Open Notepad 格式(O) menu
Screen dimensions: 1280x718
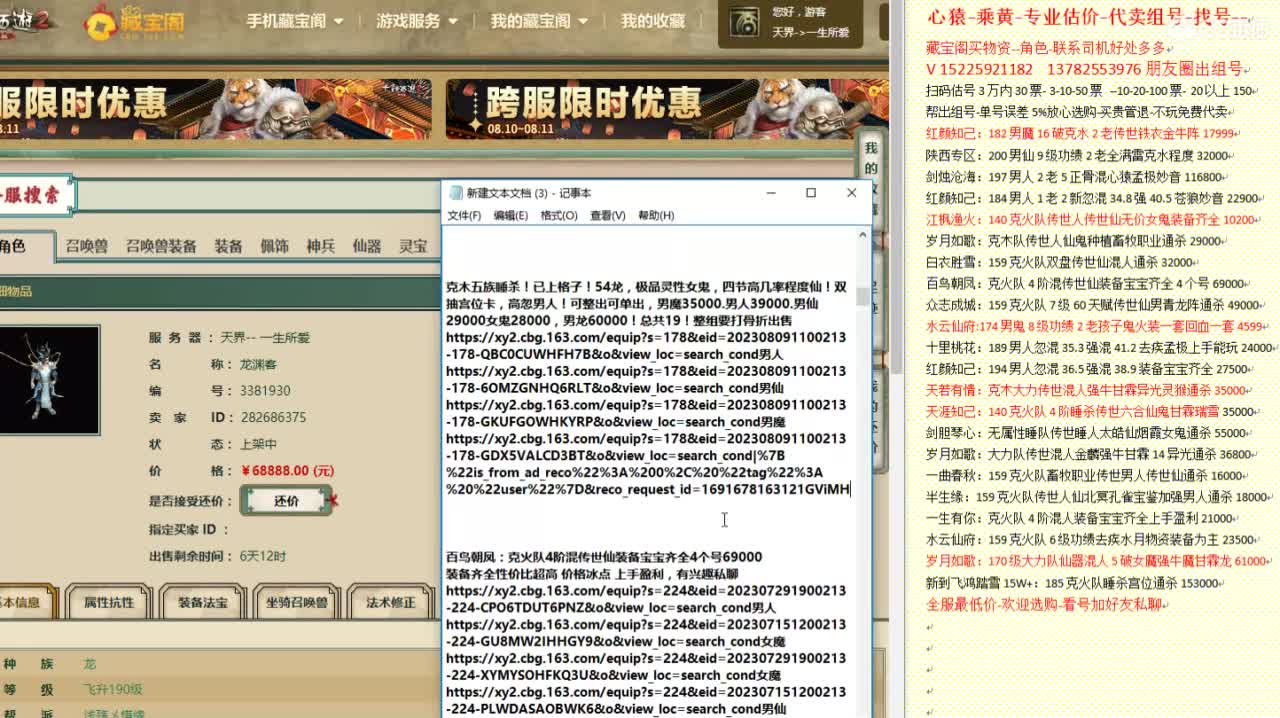tap(558, 215)
